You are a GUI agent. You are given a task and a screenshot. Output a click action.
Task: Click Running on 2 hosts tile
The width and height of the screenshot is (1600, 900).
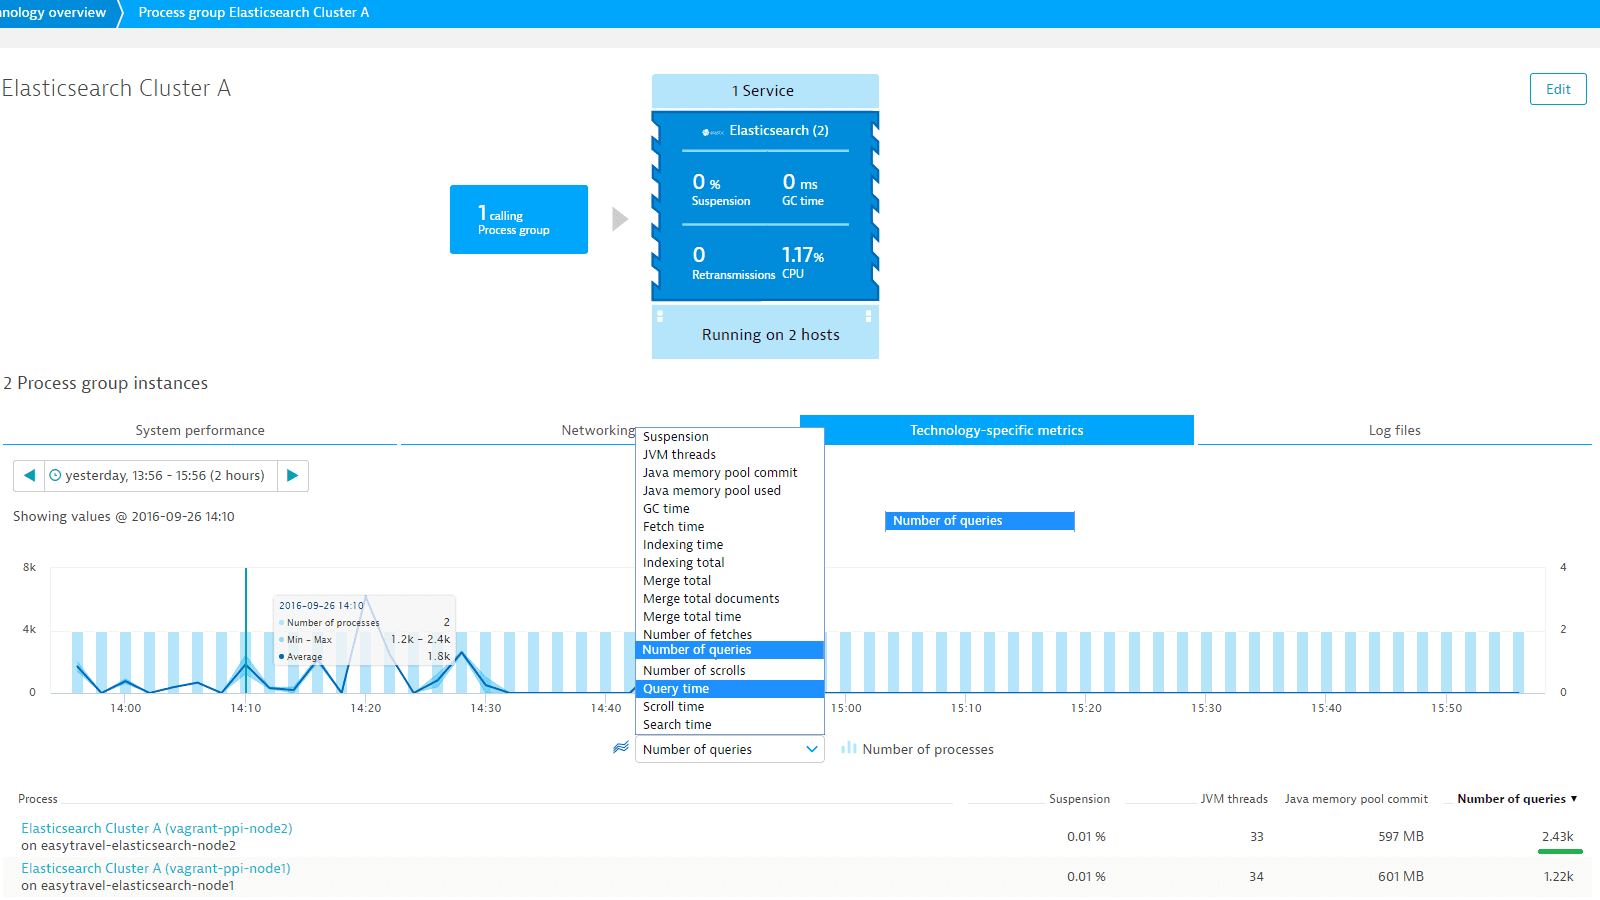click(x=765, y=334)
